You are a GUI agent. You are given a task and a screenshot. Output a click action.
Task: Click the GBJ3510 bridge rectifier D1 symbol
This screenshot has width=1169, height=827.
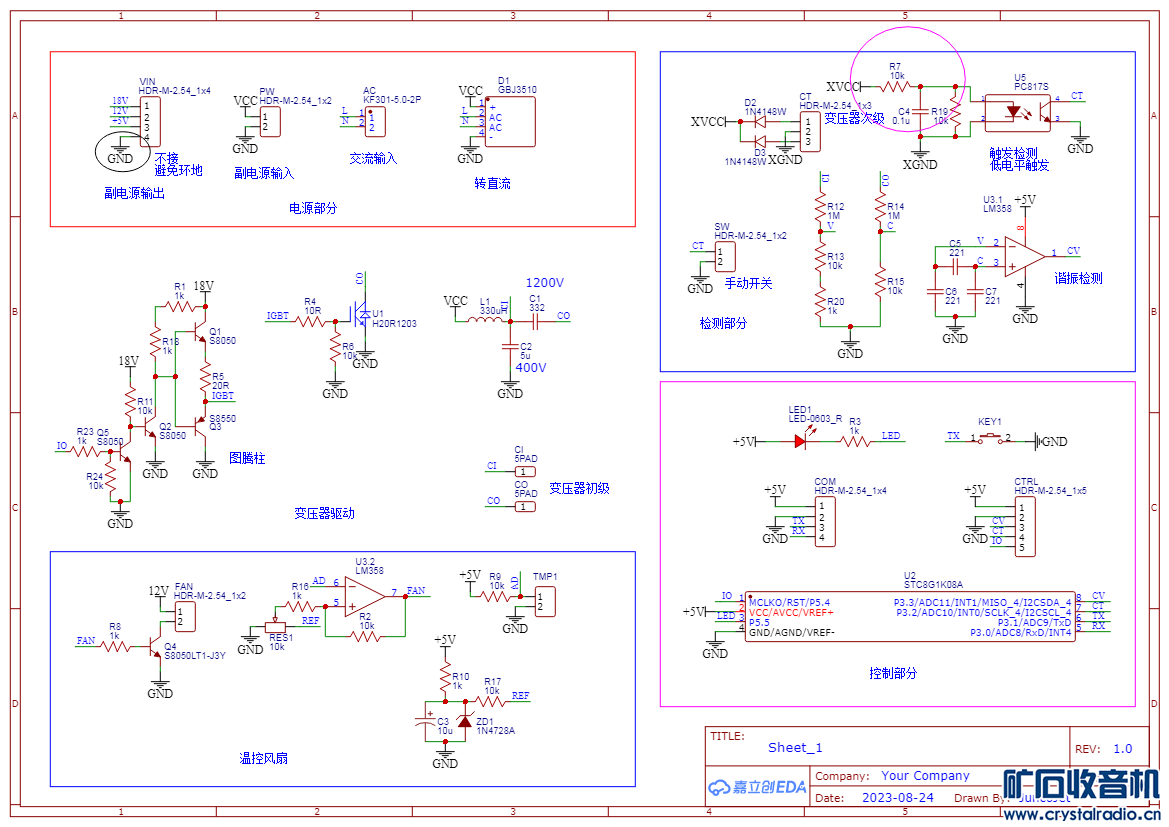tap(511, 121)
